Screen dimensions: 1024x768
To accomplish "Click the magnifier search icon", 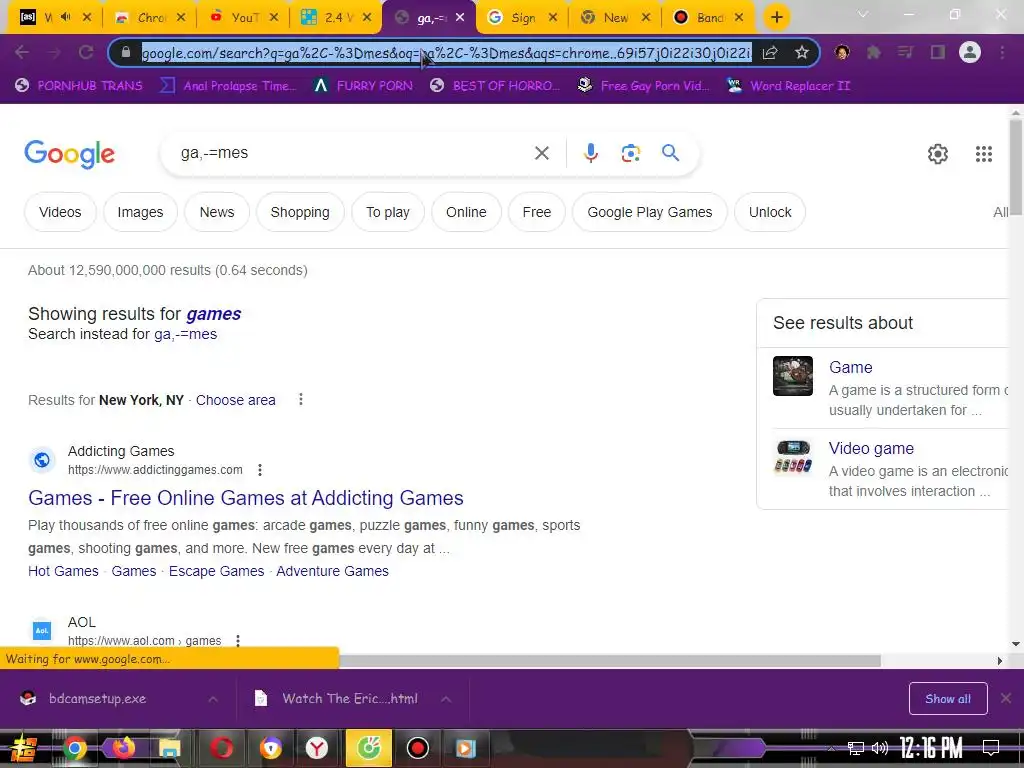I will pyautogui.click(x=670, y=153).
